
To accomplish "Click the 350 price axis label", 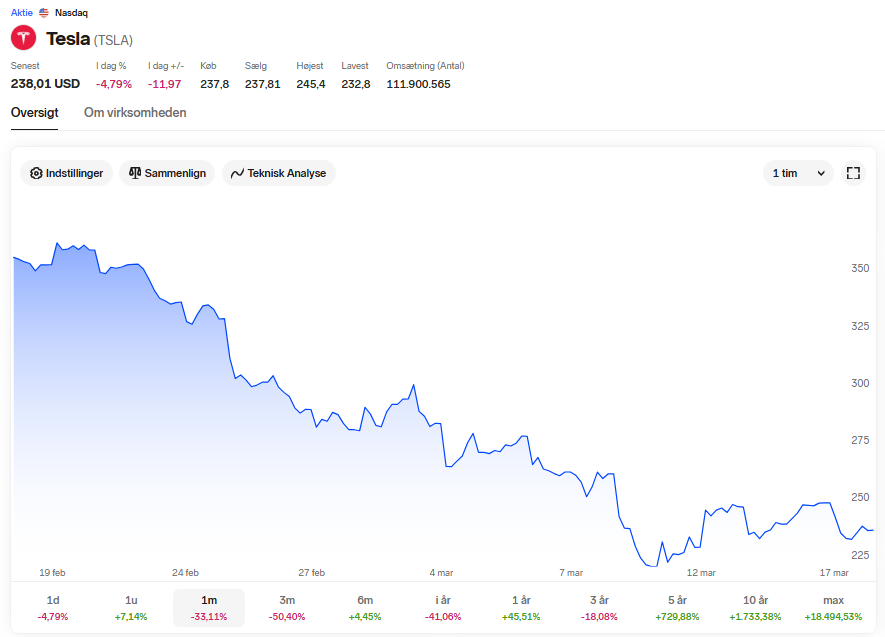I will point(860,268).
